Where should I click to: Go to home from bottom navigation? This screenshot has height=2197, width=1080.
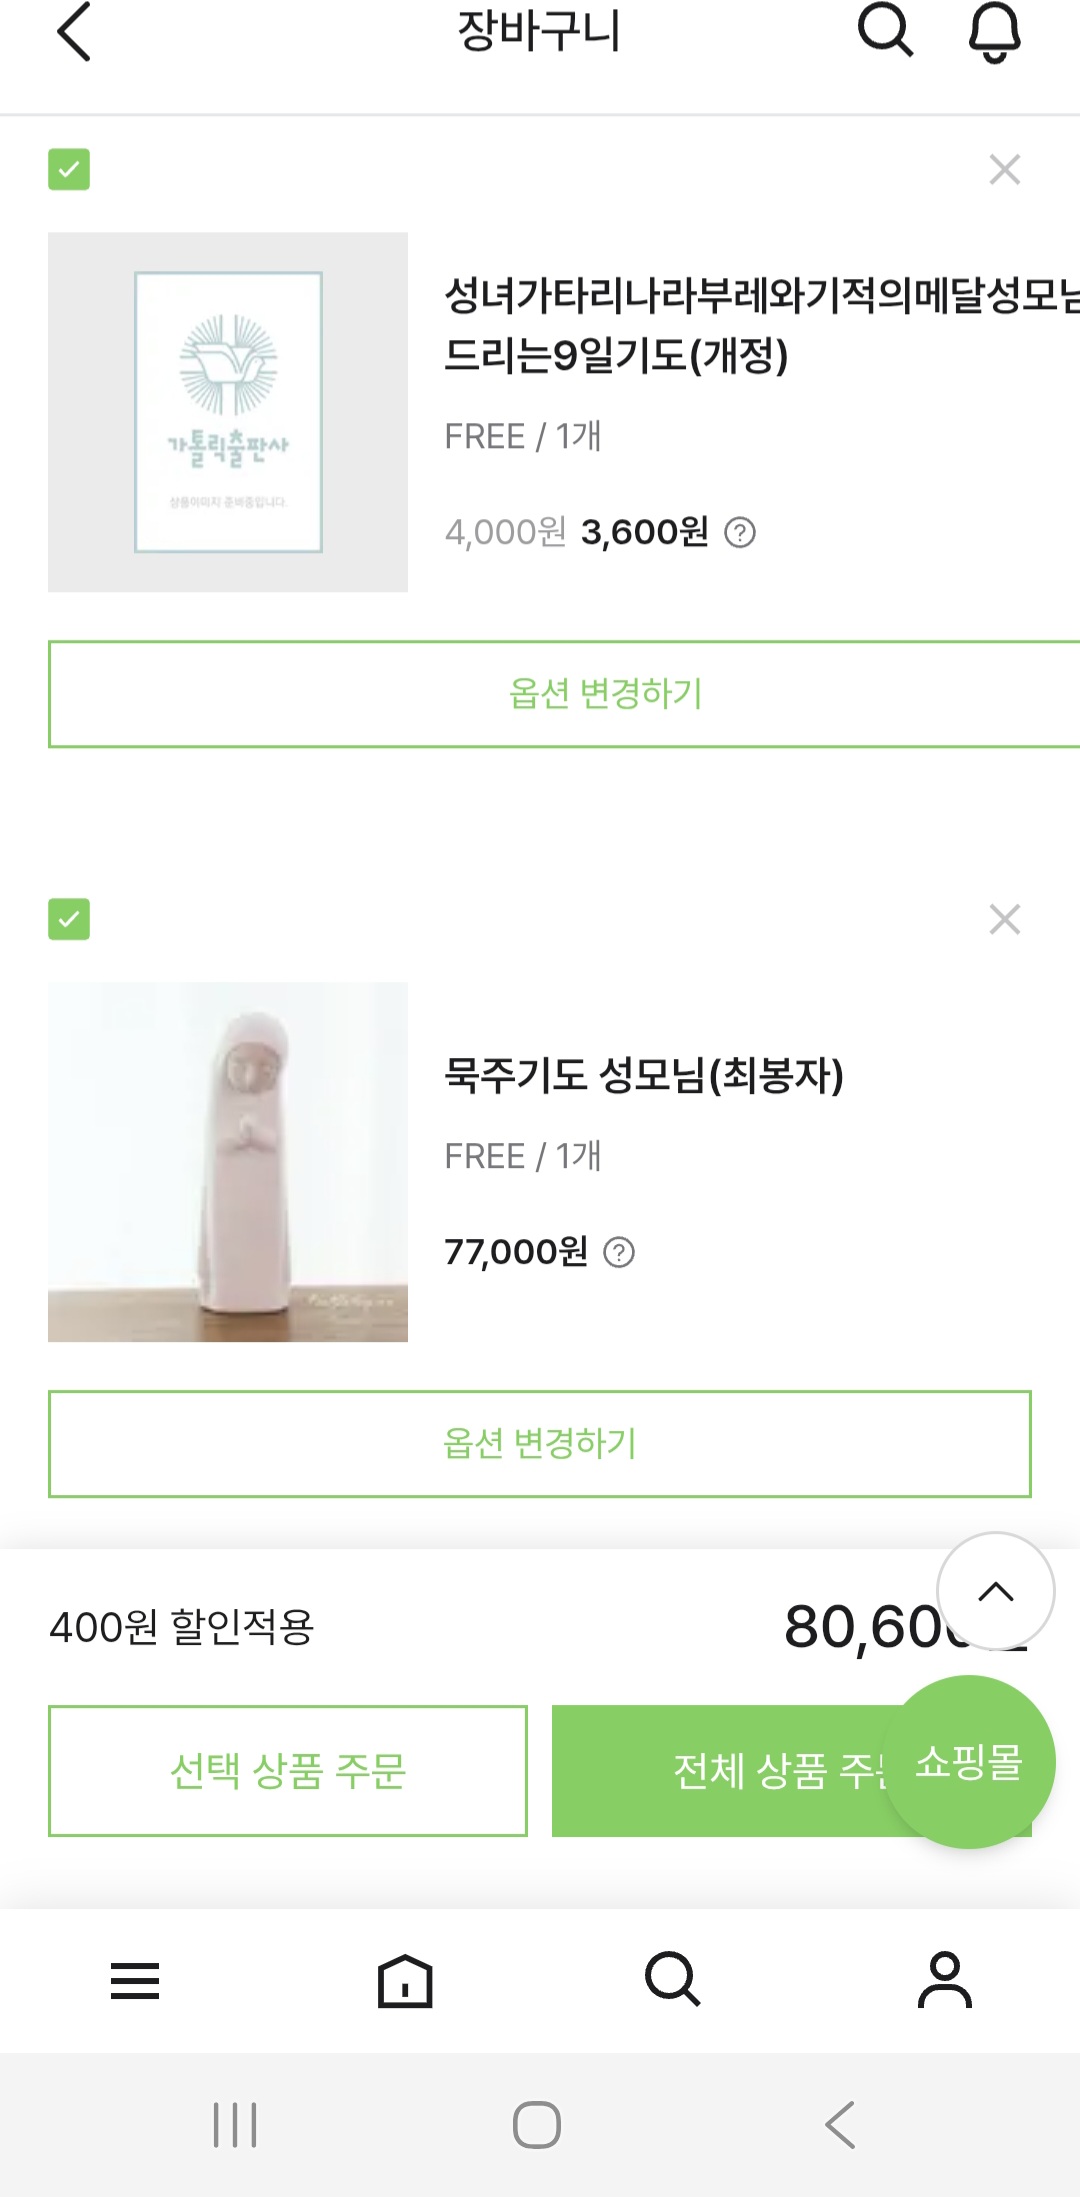(x=405, y=1981)
